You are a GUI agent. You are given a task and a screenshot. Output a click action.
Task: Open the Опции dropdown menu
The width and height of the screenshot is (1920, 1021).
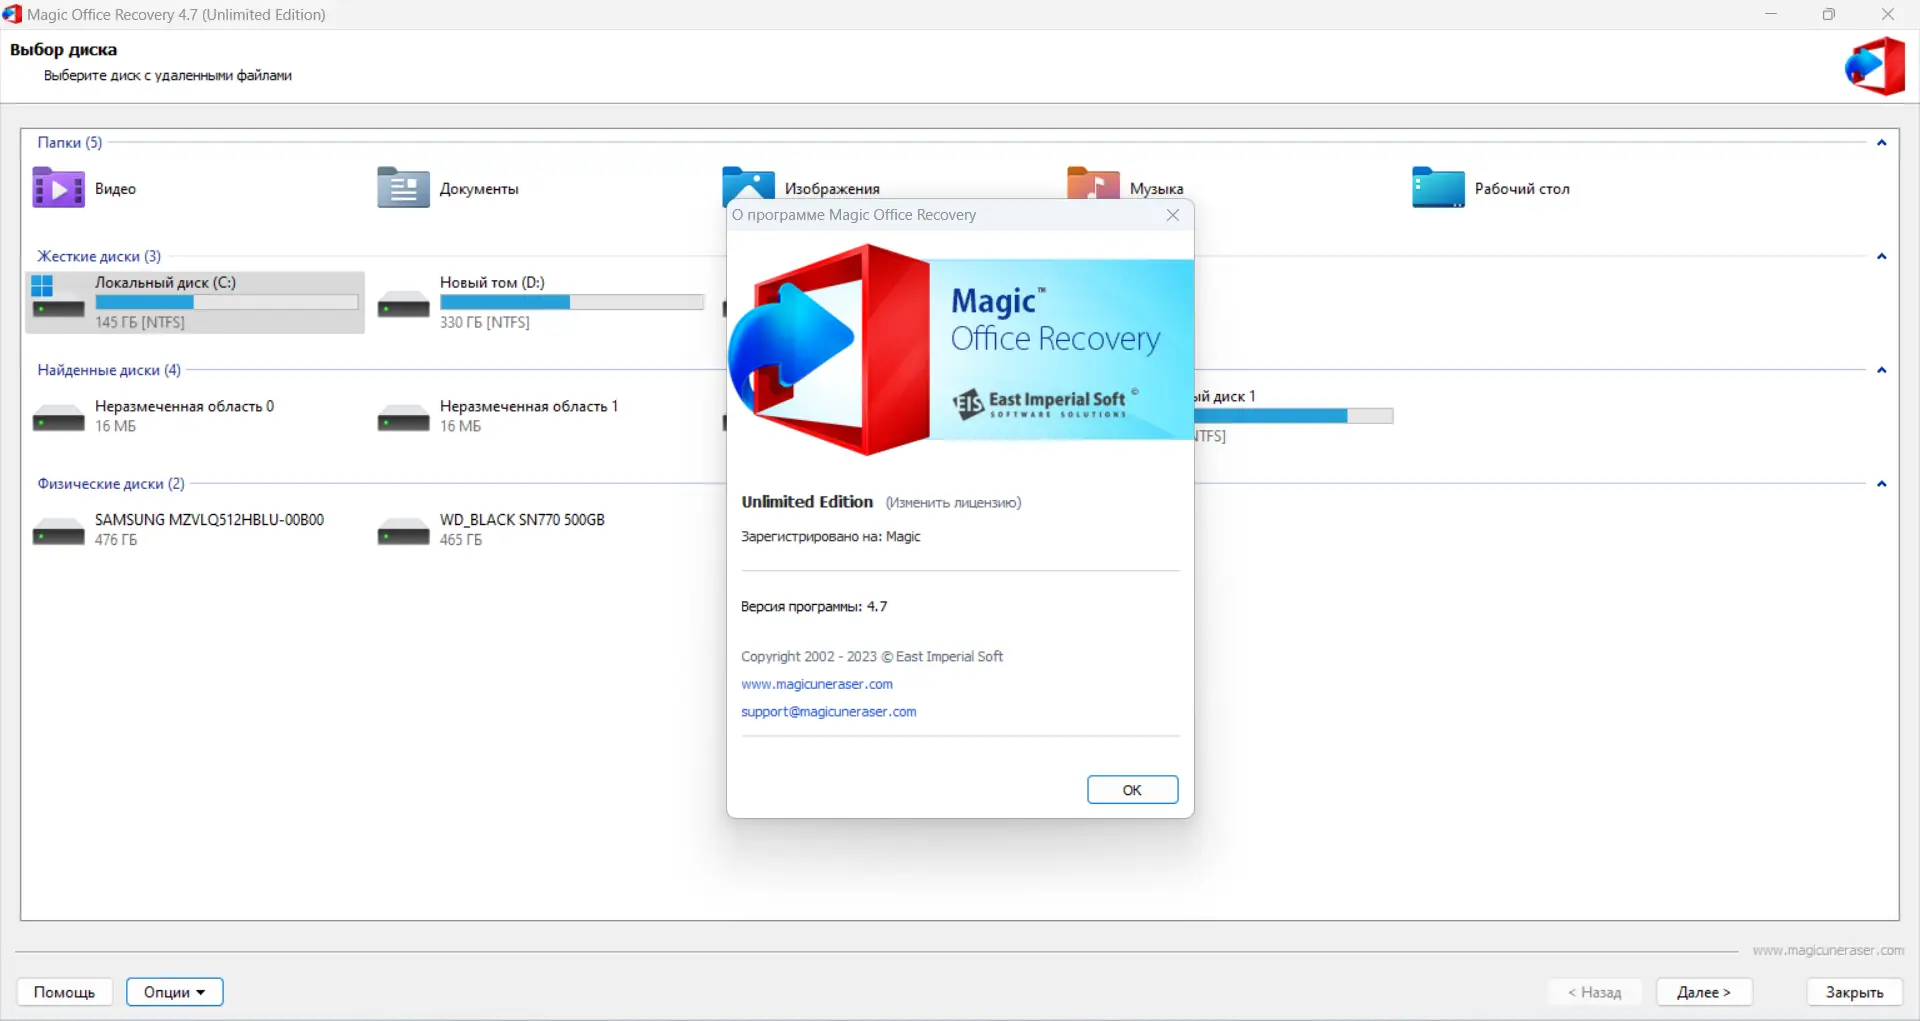(x=174, y=992)
